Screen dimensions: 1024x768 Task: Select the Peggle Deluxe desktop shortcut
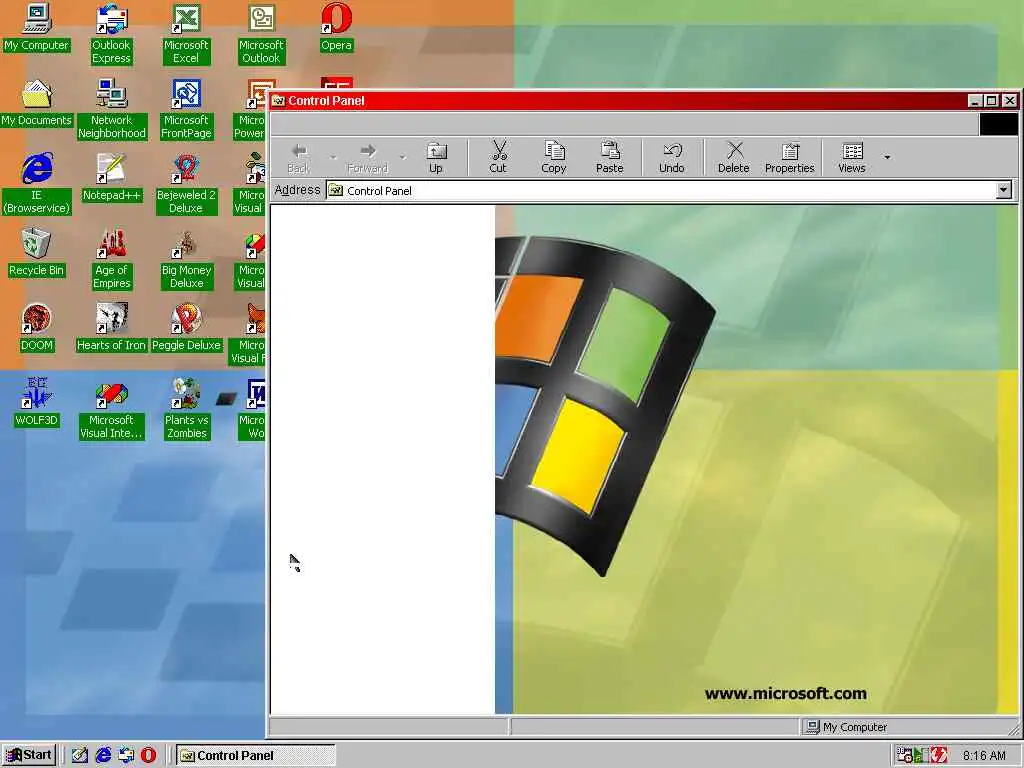click(186, 328)
